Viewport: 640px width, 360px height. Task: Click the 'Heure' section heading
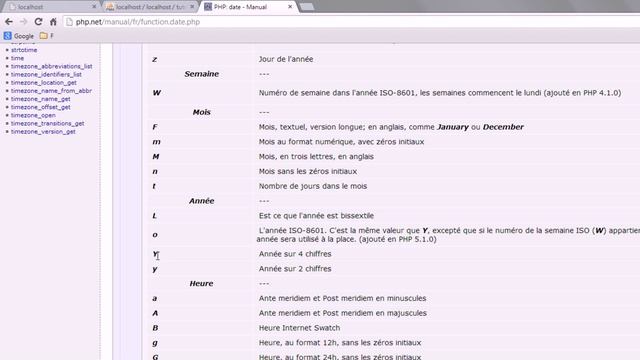pos(201,283)
